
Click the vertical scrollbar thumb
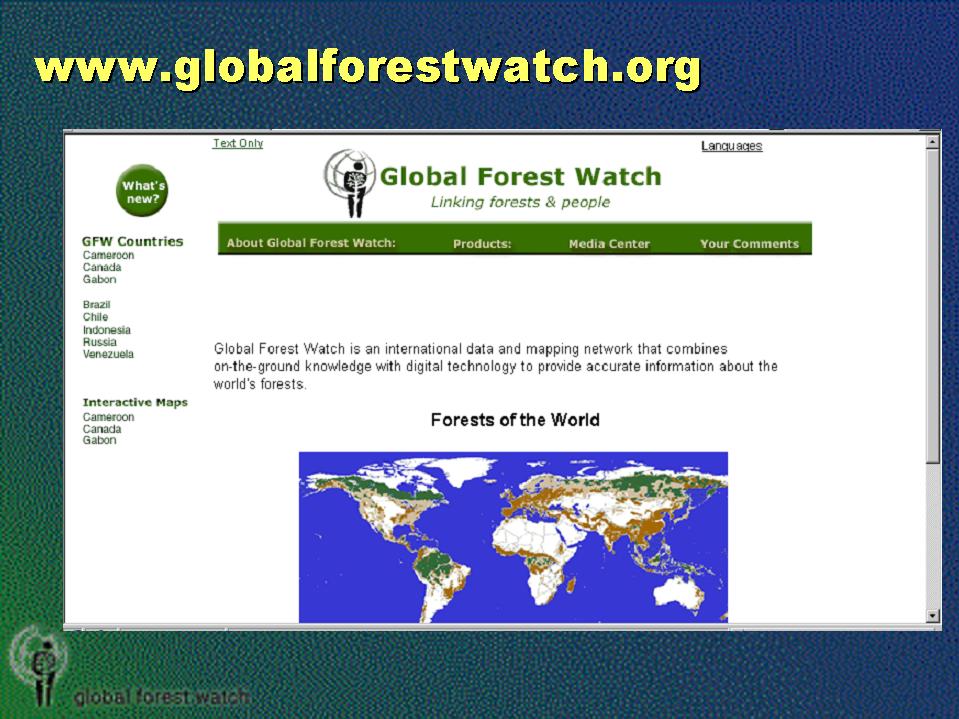click(933, 306)
